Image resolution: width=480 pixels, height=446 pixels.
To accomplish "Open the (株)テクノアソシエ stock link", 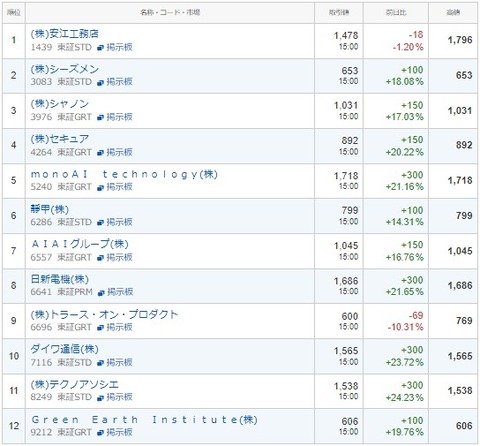I will coord(75,384).
